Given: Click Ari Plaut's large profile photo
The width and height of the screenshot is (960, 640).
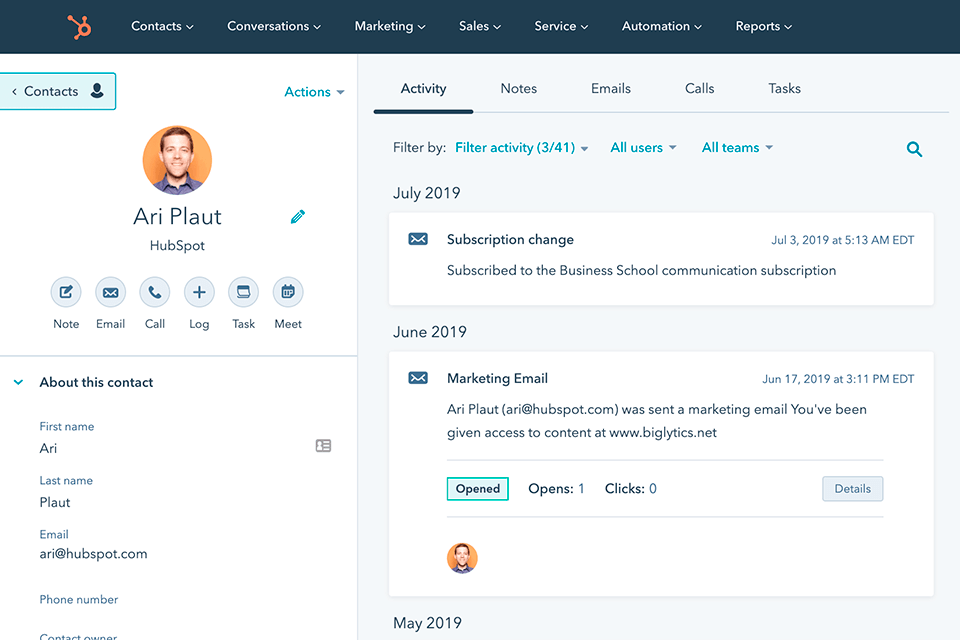Looking at the screenshot, I should [x=178, y=160].
